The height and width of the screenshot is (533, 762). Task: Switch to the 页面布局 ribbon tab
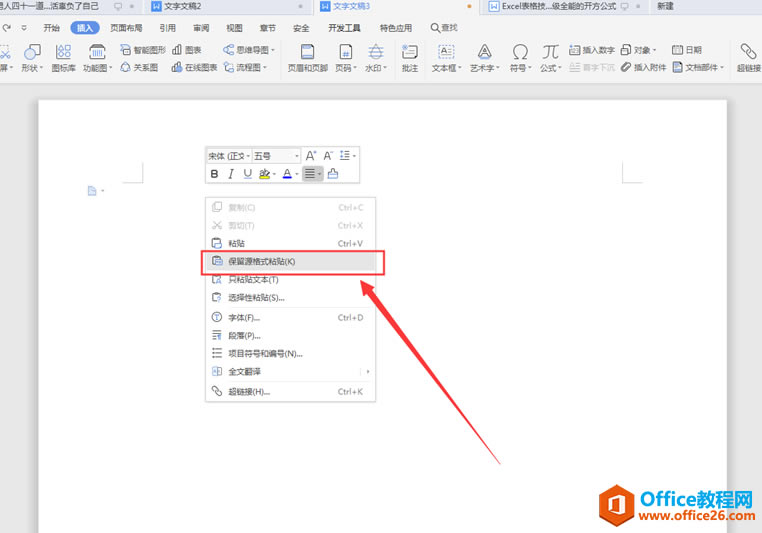pyautogui.click(x=126, y=28)
